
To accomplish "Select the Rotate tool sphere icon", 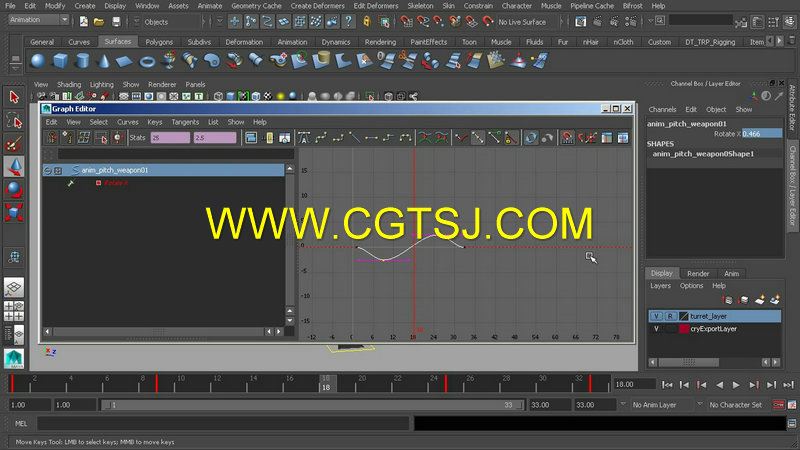I will [14, 189].
